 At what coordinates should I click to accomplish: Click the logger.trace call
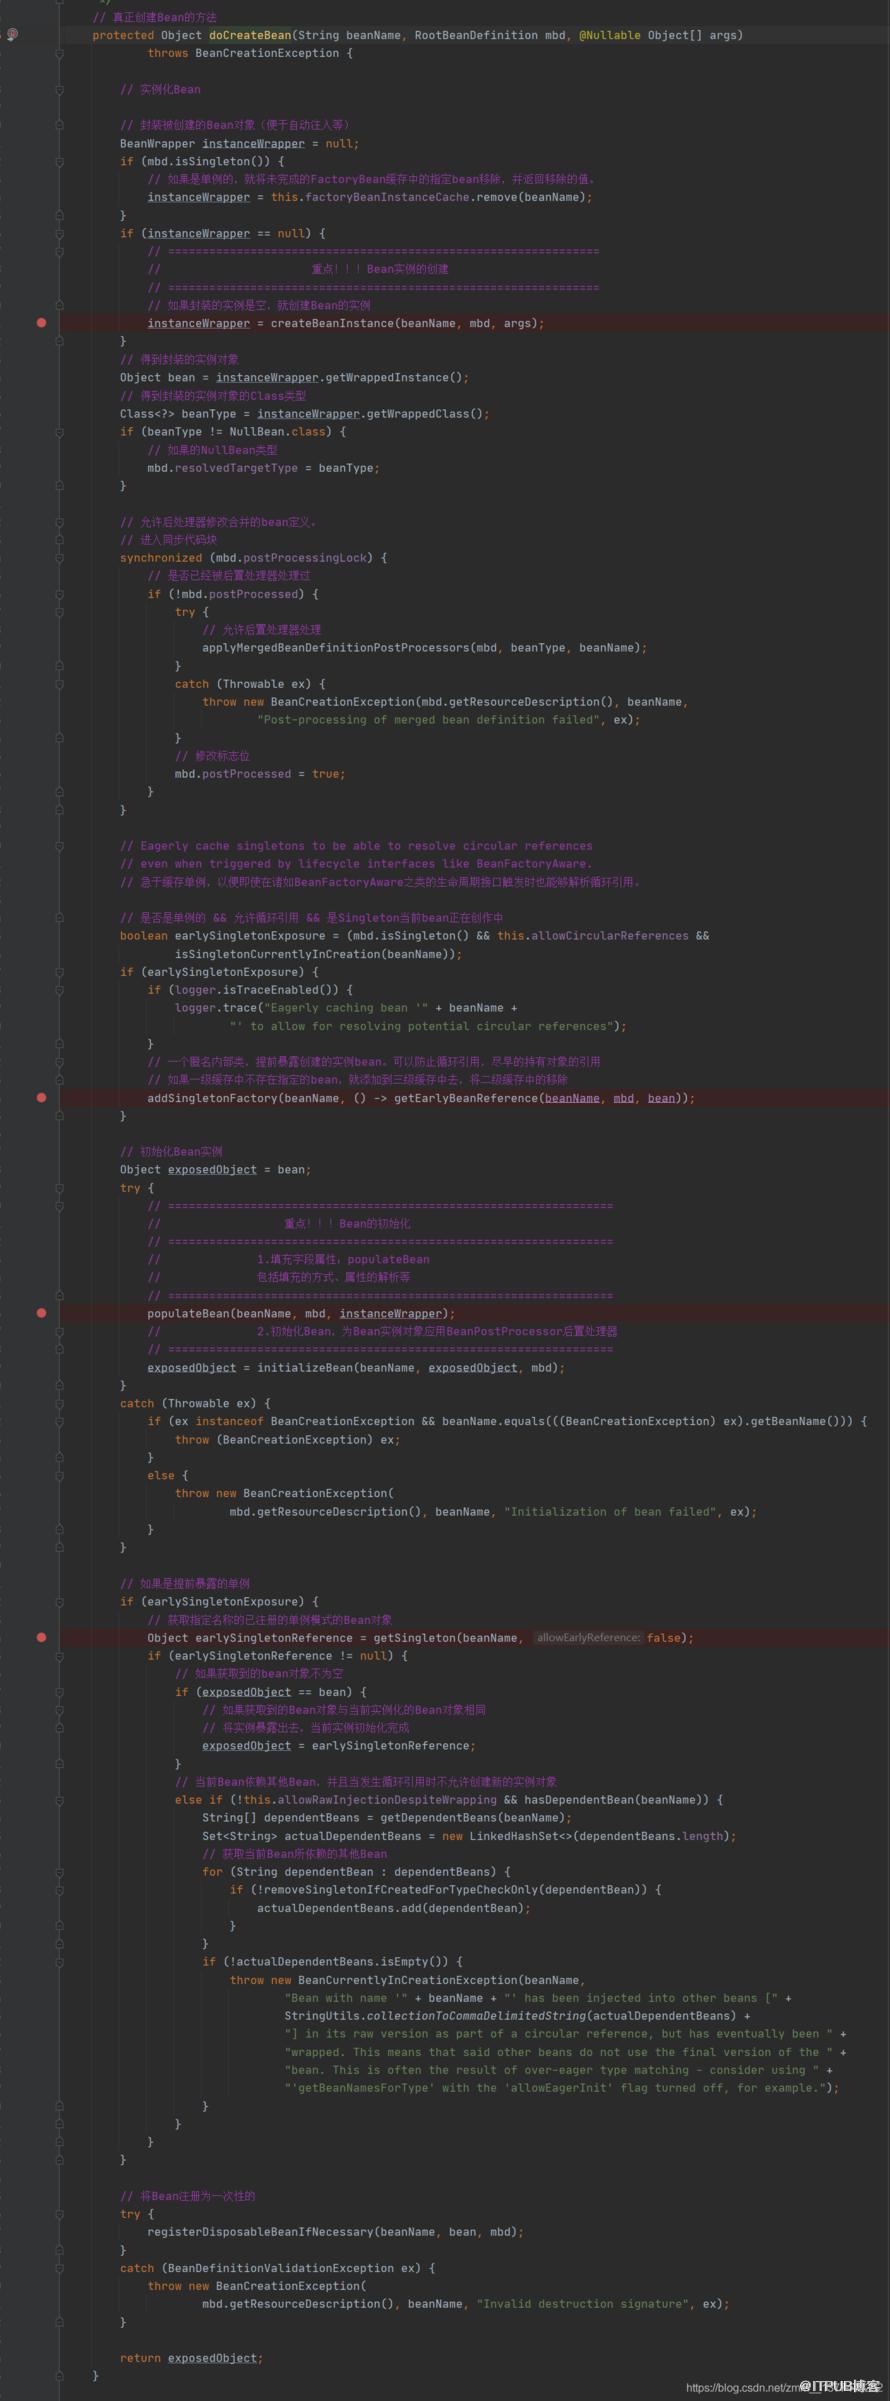coord(216,1008)
